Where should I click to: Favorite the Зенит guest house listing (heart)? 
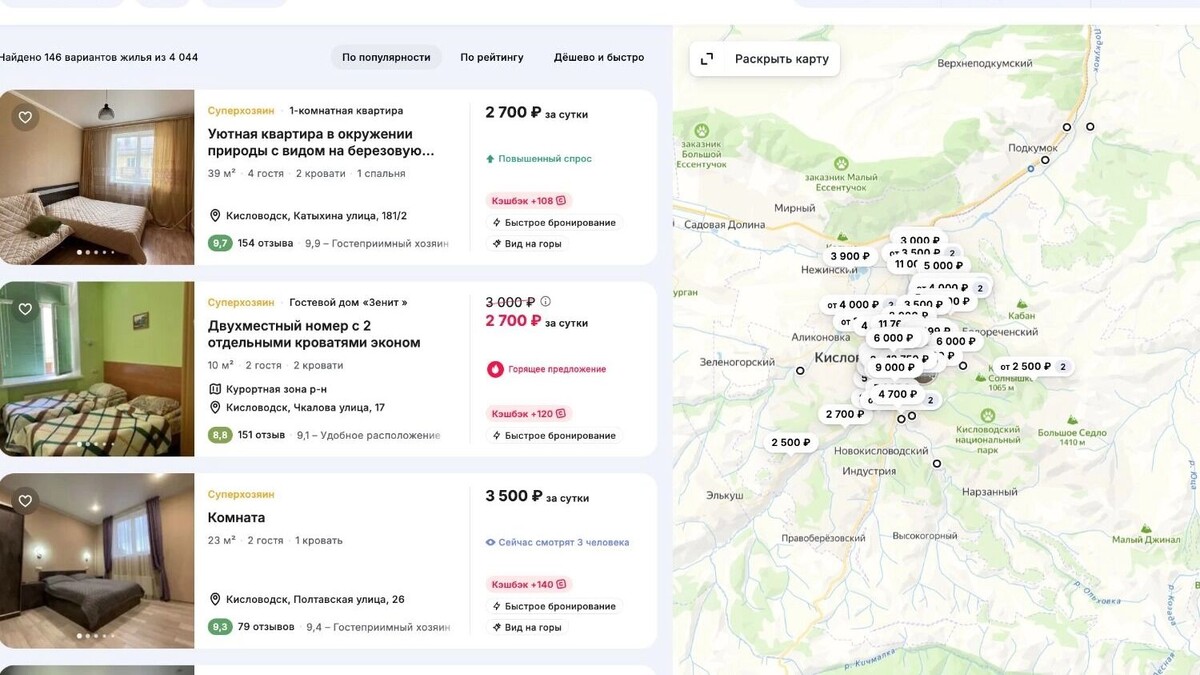[x=25, y=309]
